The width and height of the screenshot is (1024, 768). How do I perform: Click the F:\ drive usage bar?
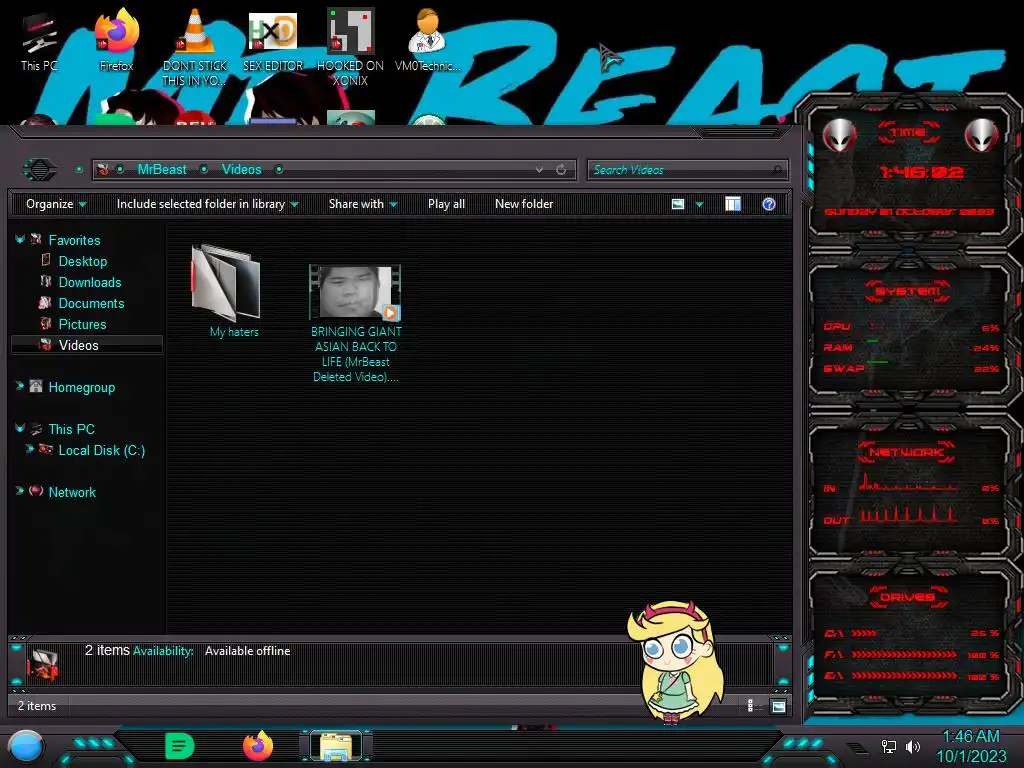pyautogui.click(x=904, y=654)
